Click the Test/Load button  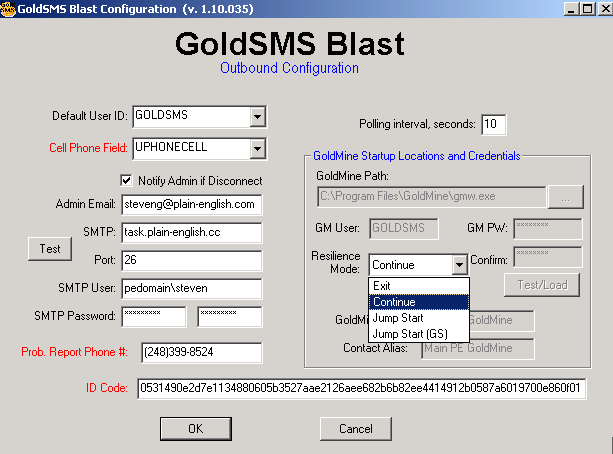tap(542, 285)
